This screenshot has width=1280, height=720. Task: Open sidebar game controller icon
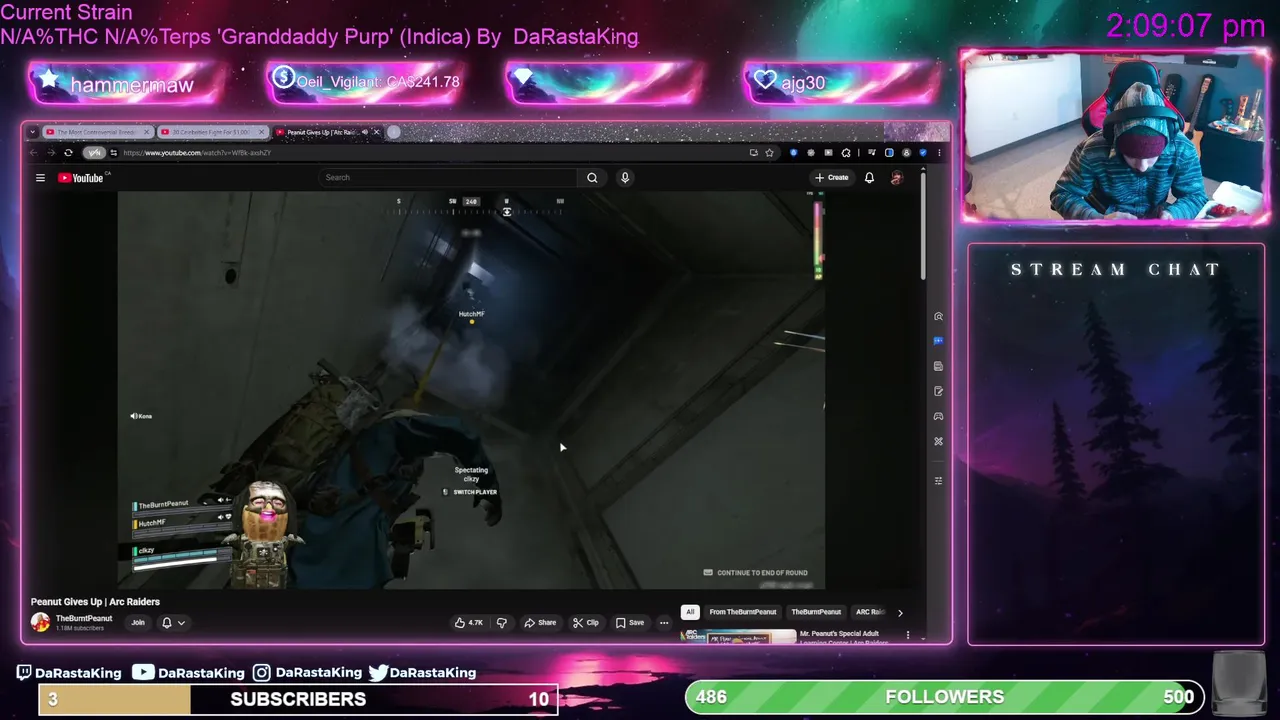tap(938, 416)
